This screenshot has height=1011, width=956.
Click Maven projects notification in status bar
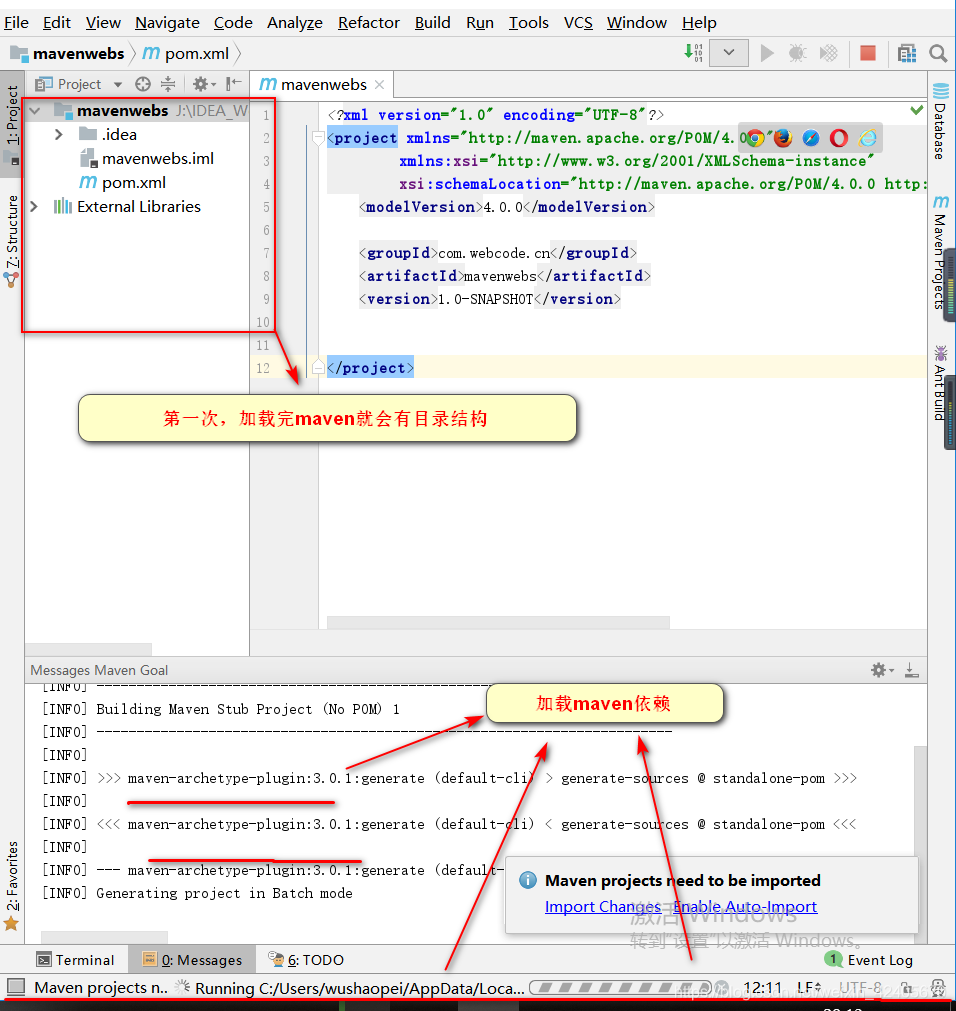tap(101, 988)
